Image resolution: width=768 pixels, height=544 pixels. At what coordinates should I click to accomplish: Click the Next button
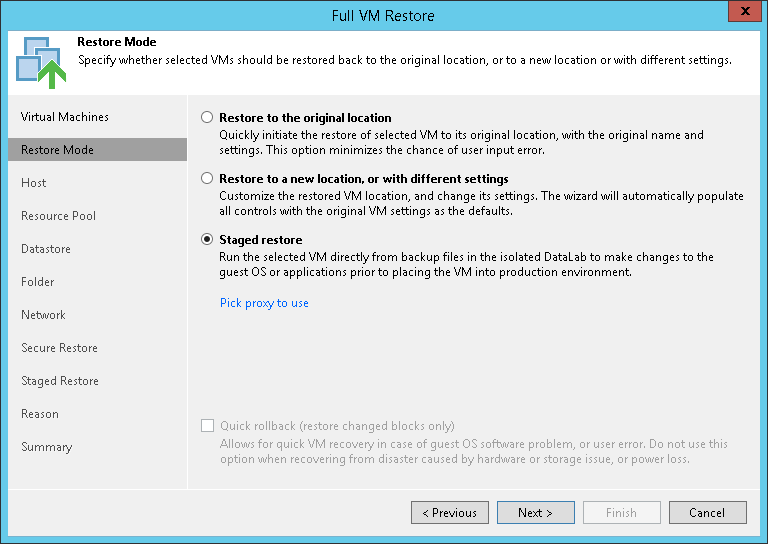coord(535,513)
